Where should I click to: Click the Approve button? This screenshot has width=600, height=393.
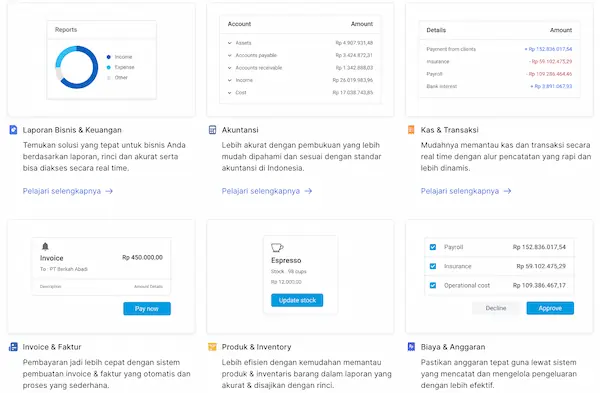[x=550, y=308]
